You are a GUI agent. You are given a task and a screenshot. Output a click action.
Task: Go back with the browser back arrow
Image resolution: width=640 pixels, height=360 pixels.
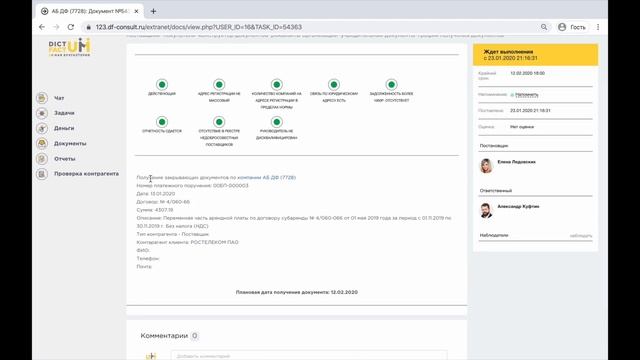click(42, 27)
